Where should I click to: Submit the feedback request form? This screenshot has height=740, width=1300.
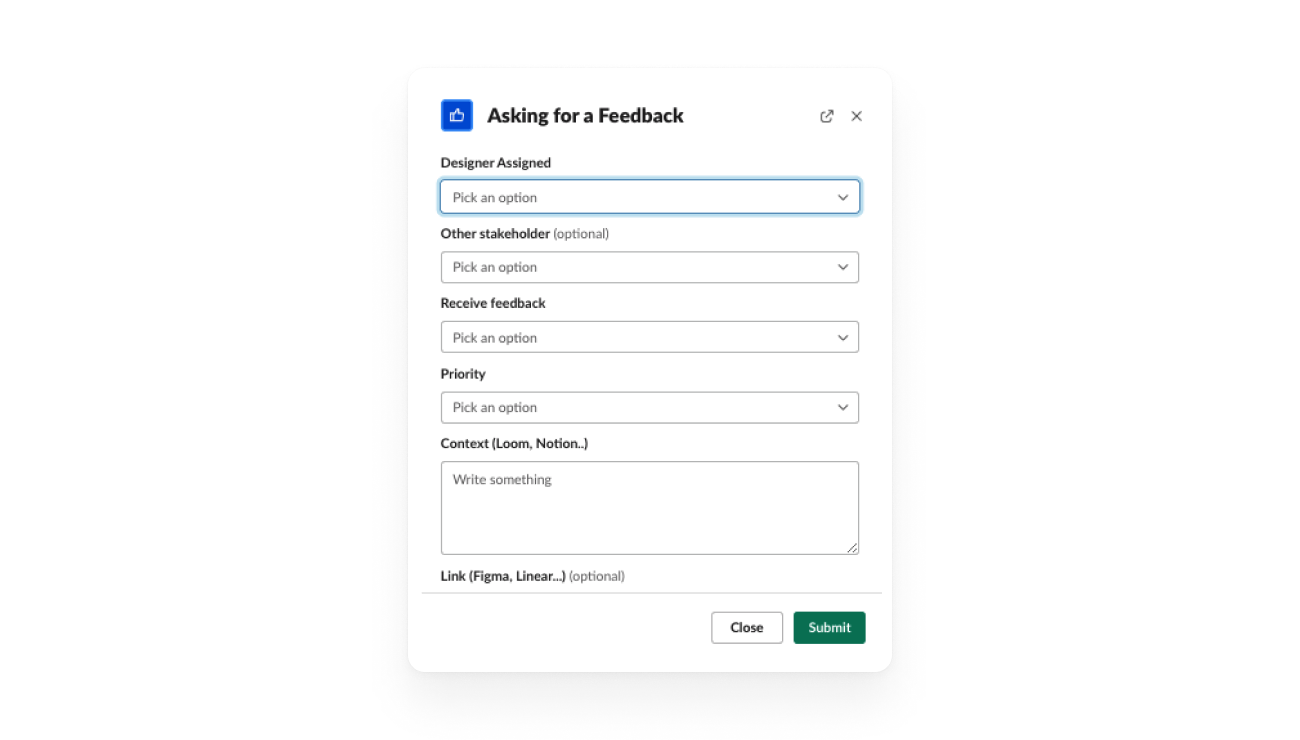pyautogui.click(x=830, y=628)
